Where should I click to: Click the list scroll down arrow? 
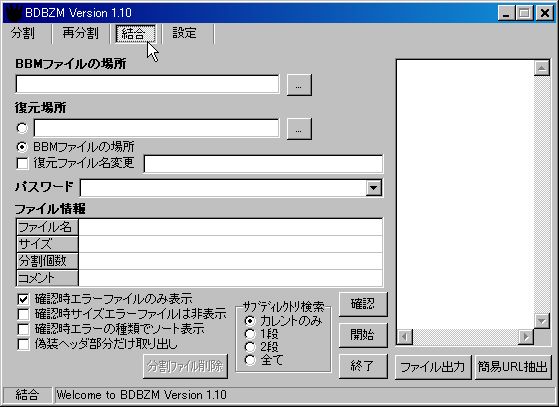(542, 321)
